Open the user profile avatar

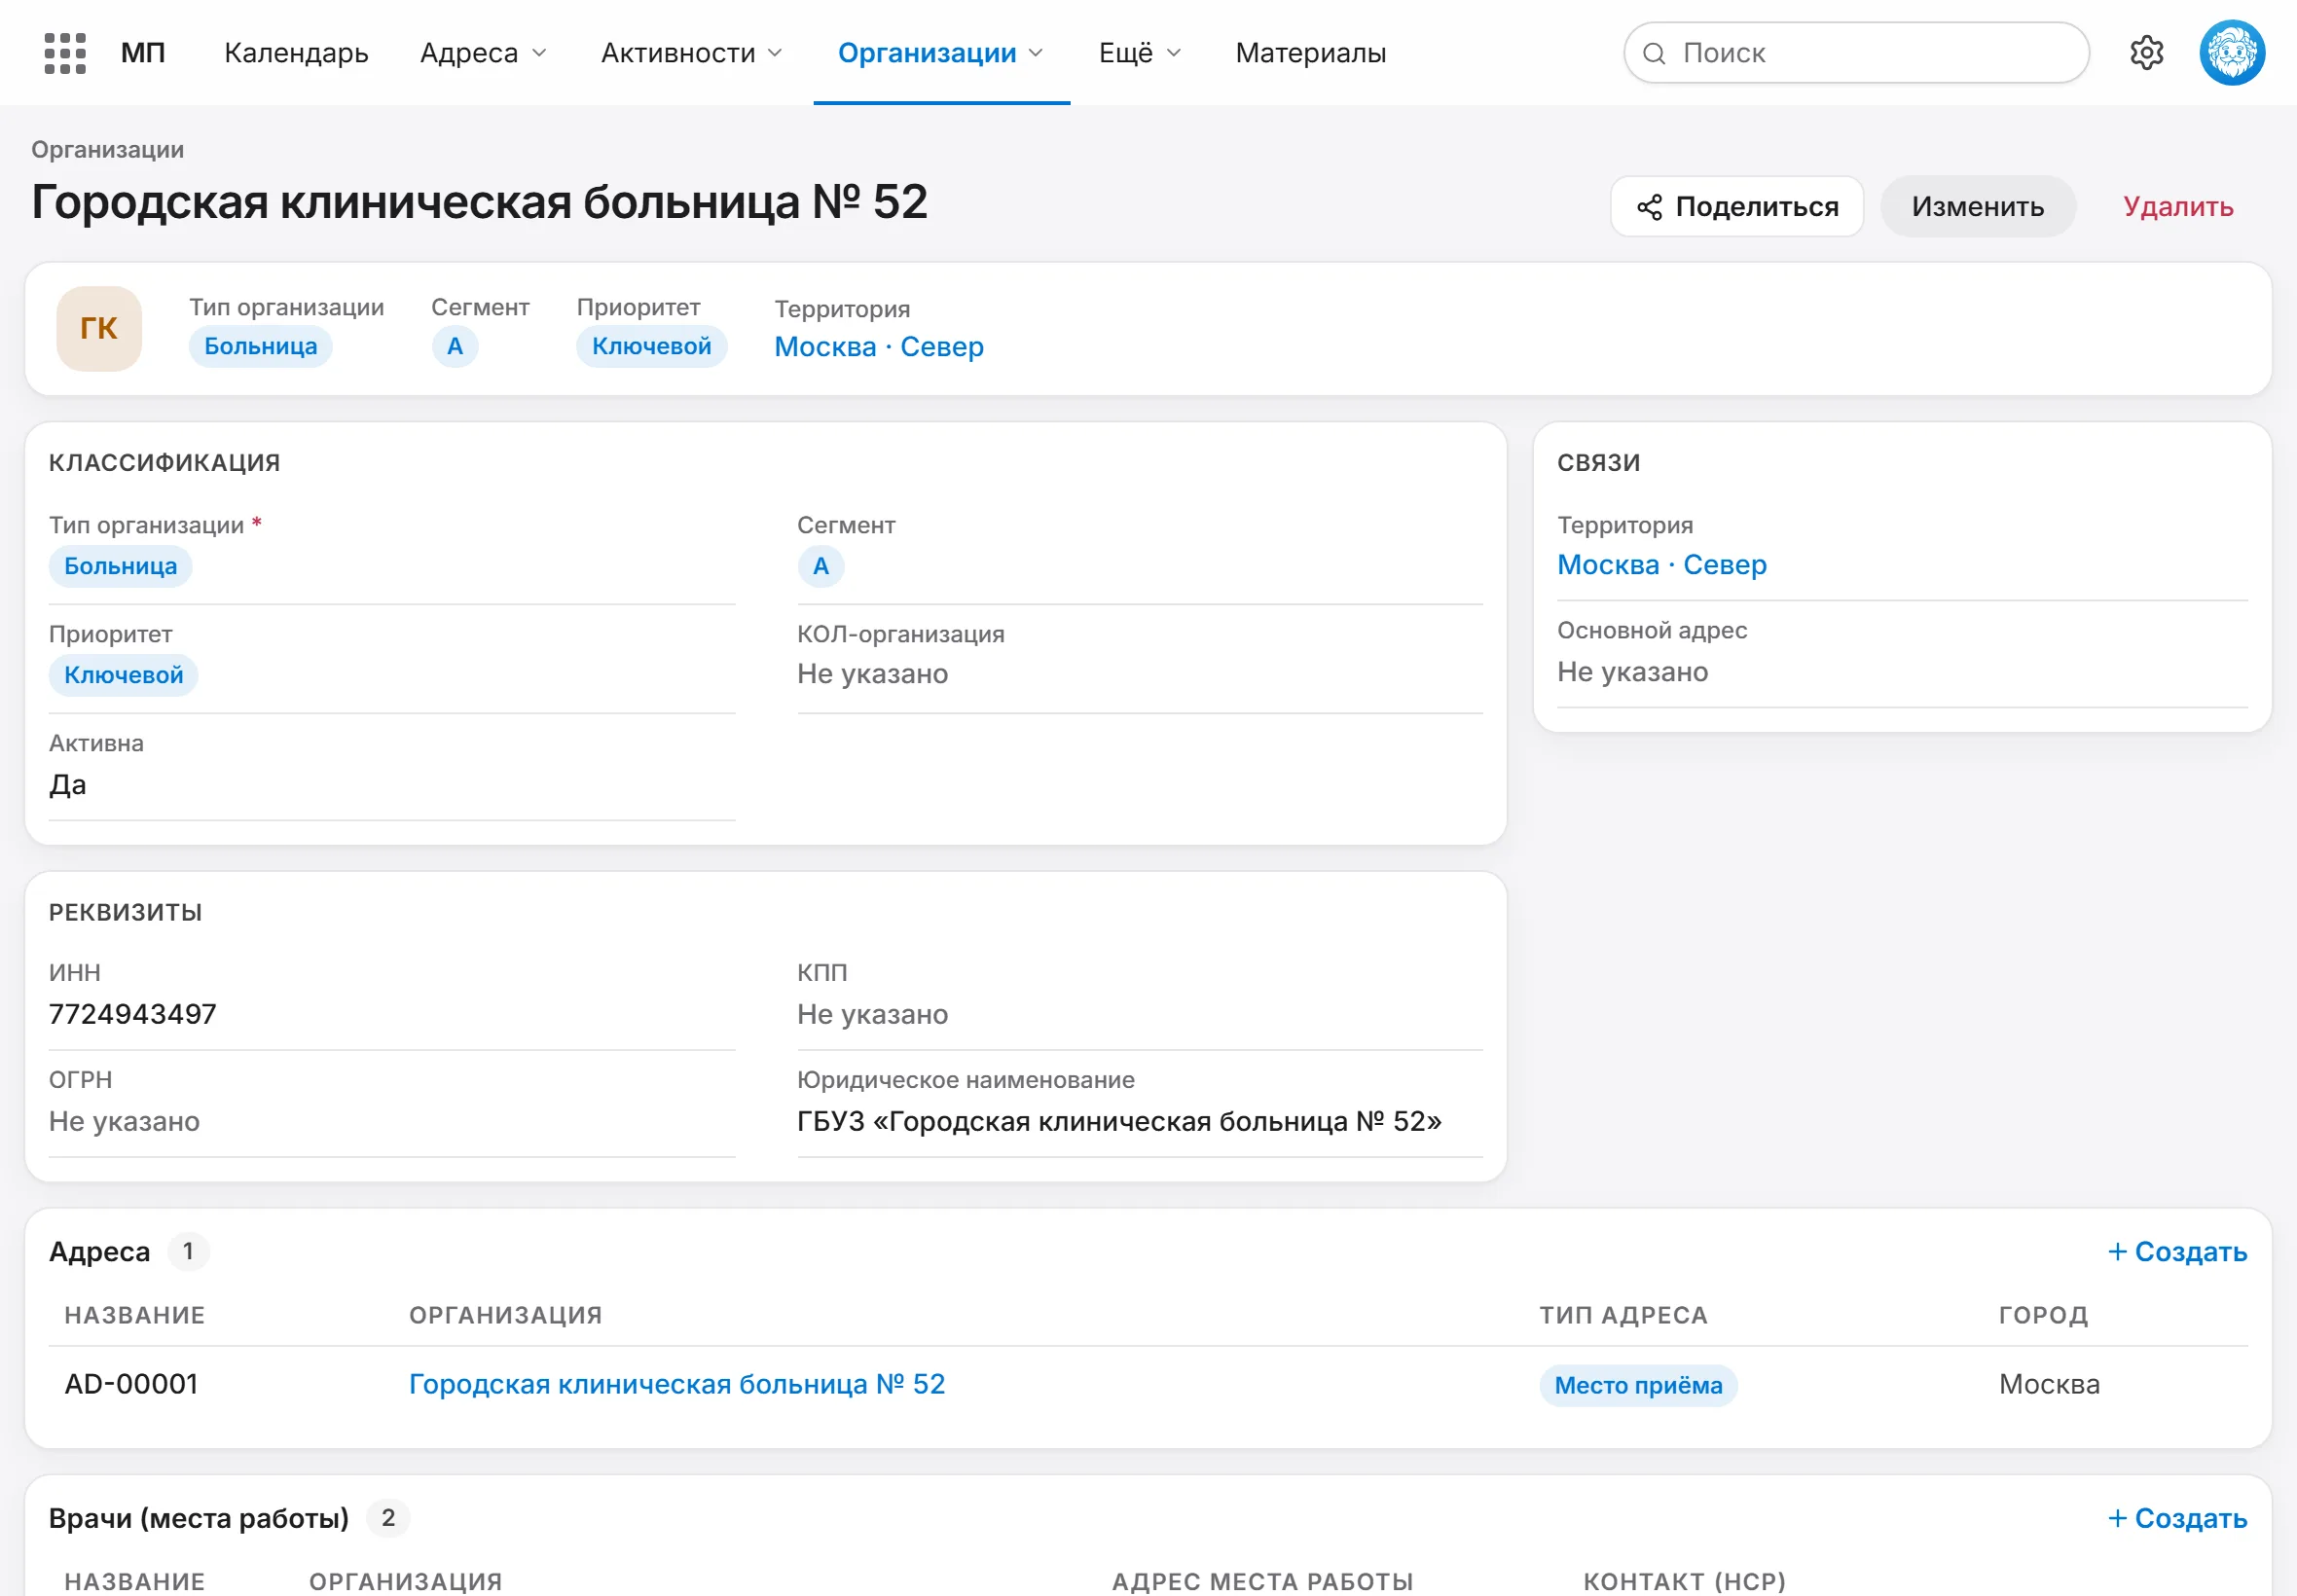2231,53
